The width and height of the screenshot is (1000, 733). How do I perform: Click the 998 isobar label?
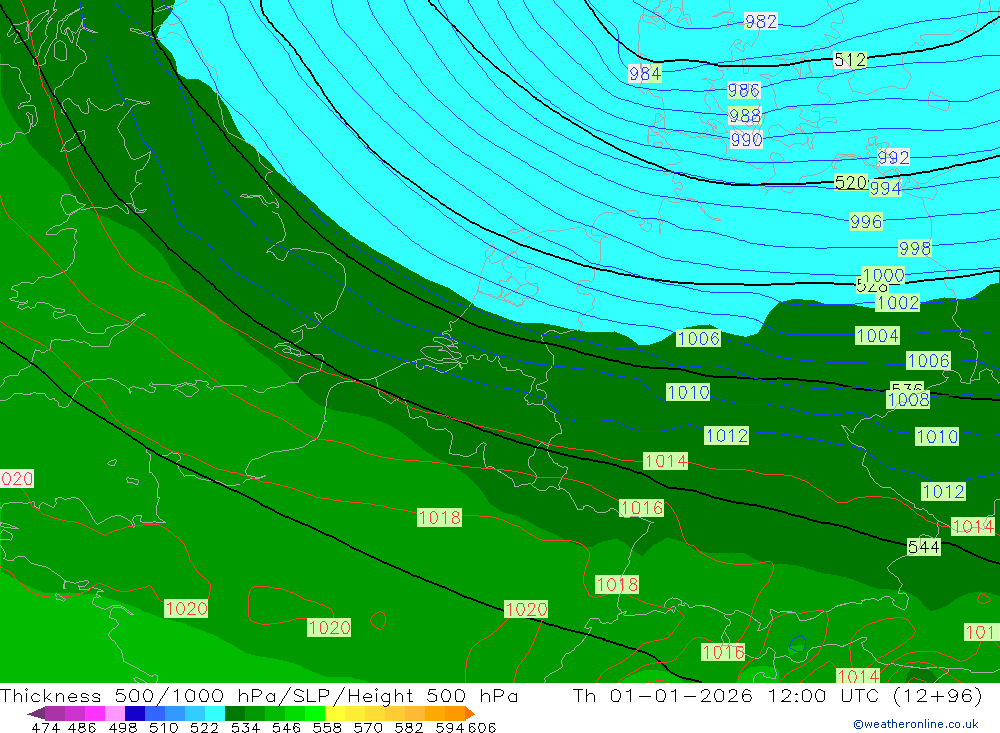[915, 248]
